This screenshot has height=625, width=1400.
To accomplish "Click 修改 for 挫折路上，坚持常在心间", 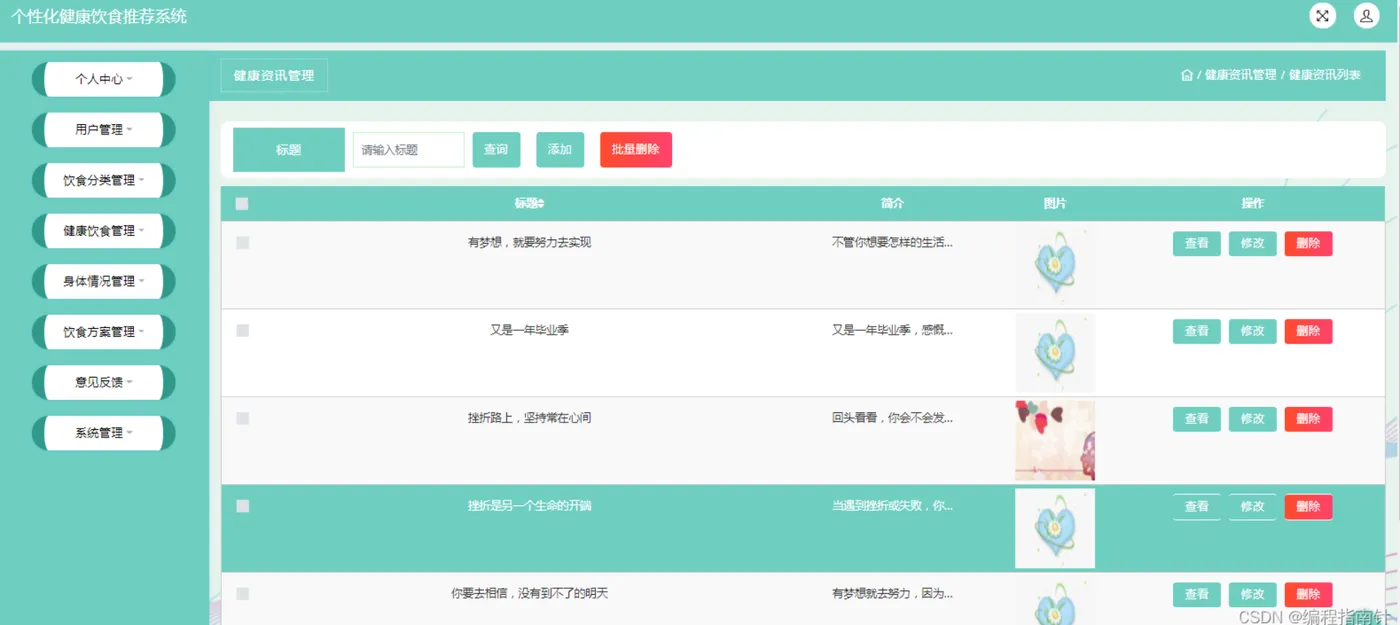I will 1253,419.
